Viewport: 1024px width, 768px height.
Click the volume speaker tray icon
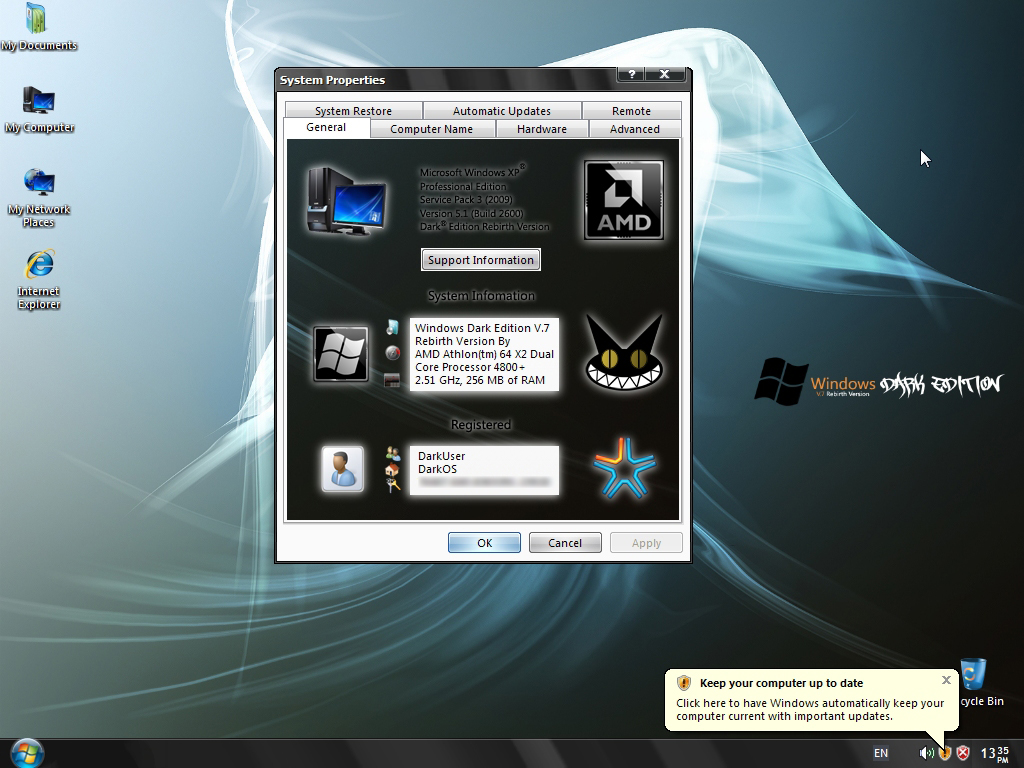925,753
